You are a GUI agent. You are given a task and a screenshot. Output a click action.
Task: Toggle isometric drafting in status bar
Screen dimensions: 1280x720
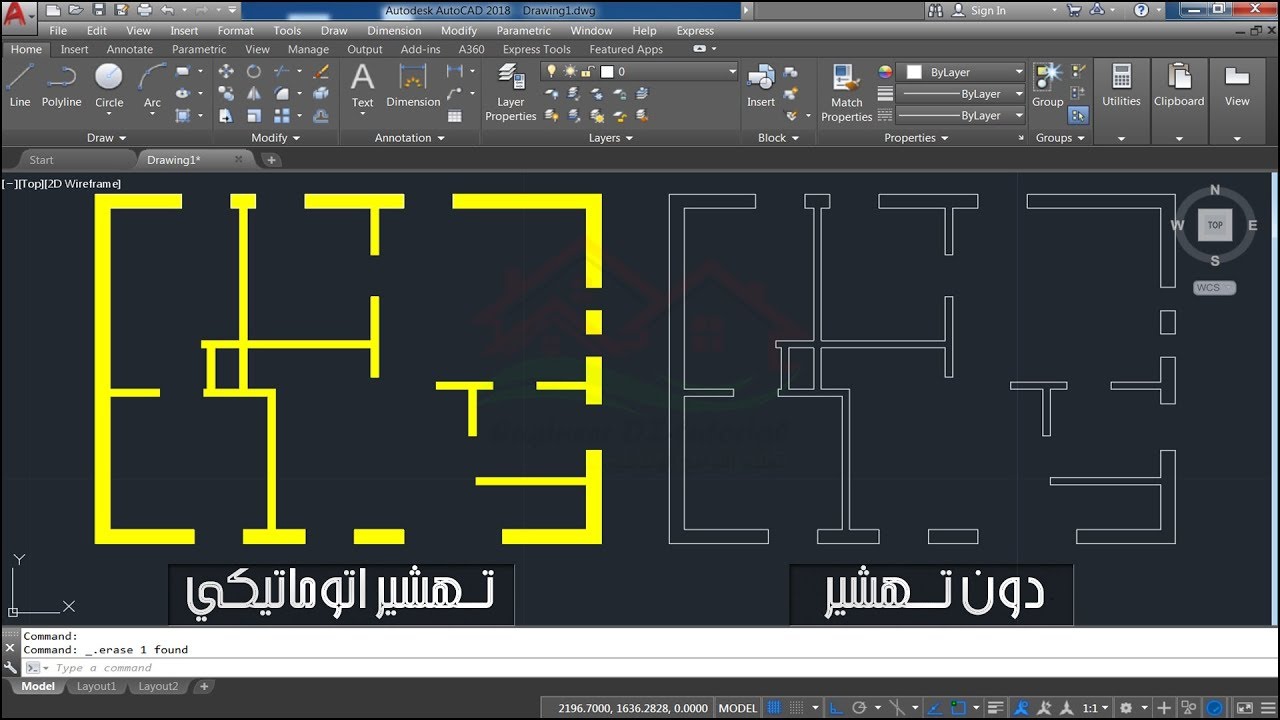coord(898,708)
